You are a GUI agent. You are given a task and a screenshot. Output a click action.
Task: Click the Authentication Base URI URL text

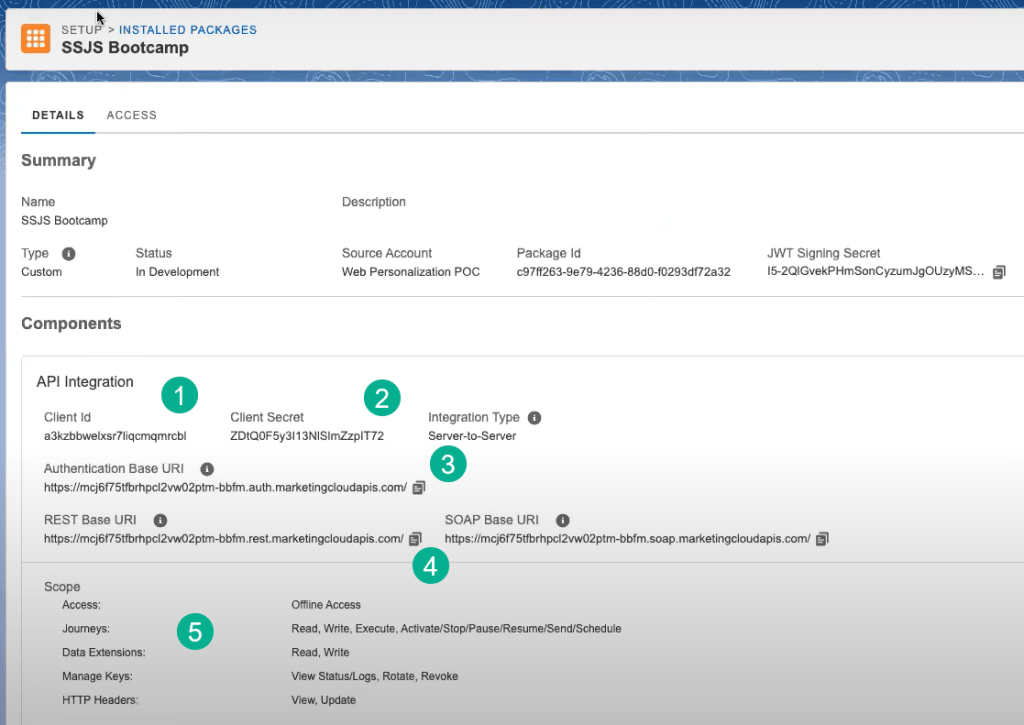click(225, 488)
